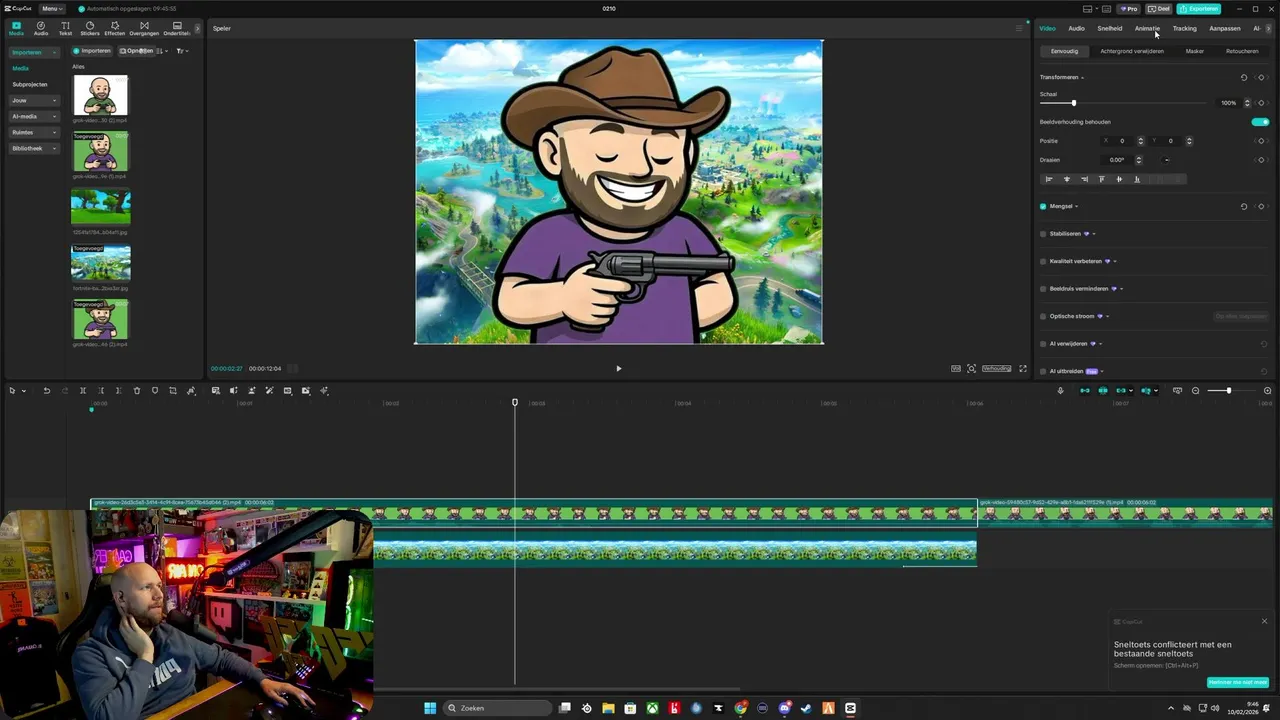The height and width of the screenshot is (720, 1280).
Task: Show more property tabs arrow
Action: pyautogui.click(x=1269, y=28)
